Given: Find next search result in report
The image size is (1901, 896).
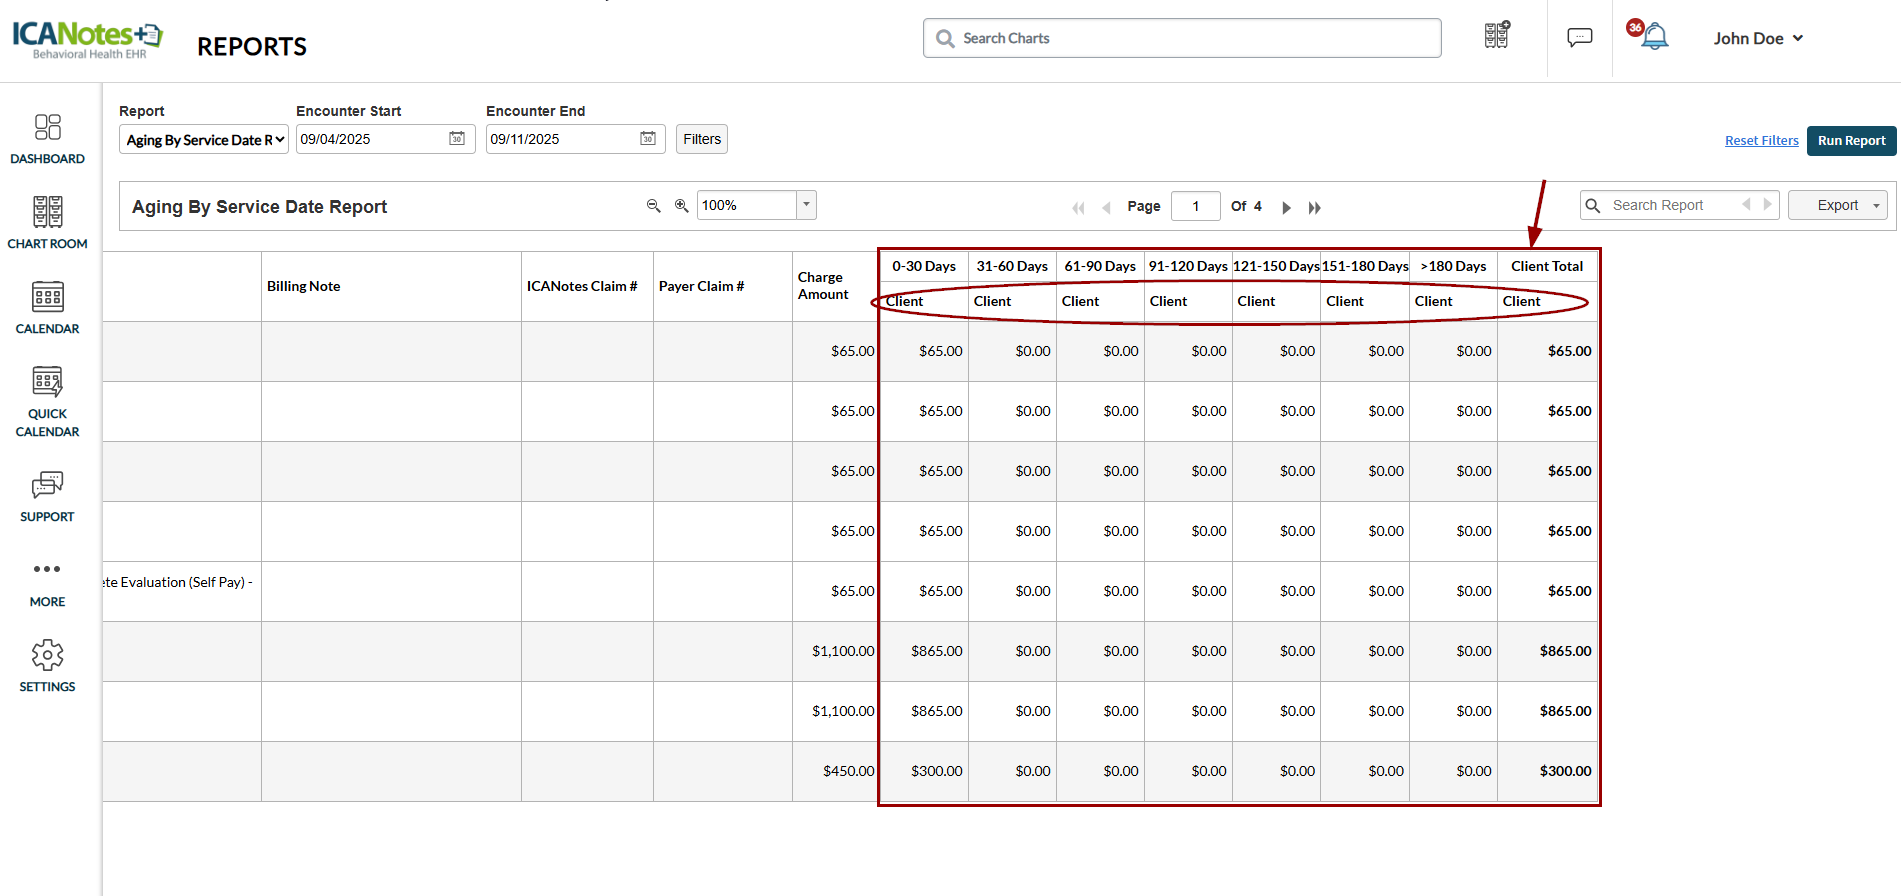Looking at the screenshot, I should point(1767,204).
